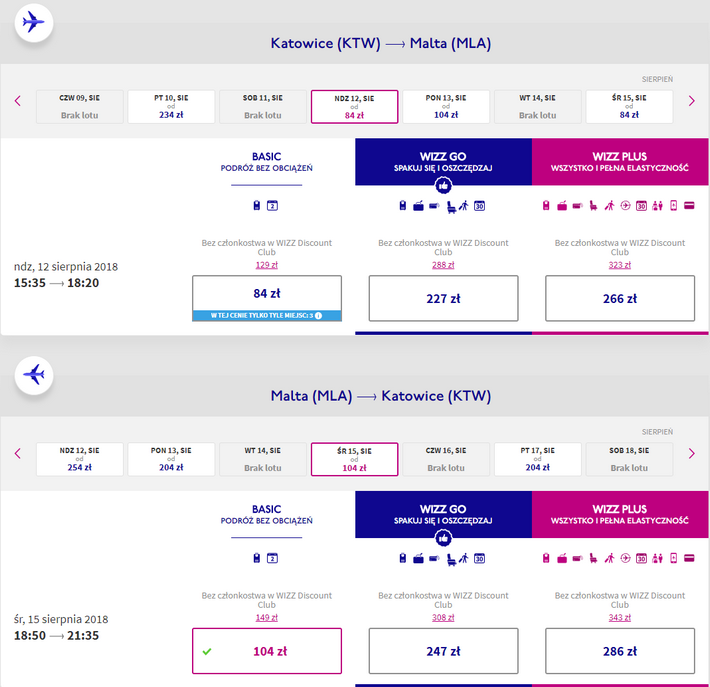
Task: Click credit card icon in outbound WIZZ PLUS
Action: 689,206
